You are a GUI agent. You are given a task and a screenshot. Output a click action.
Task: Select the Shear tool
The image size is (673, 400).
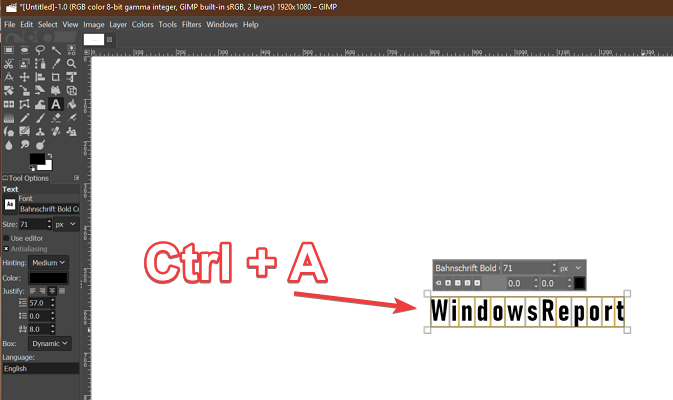pos(40,91)
